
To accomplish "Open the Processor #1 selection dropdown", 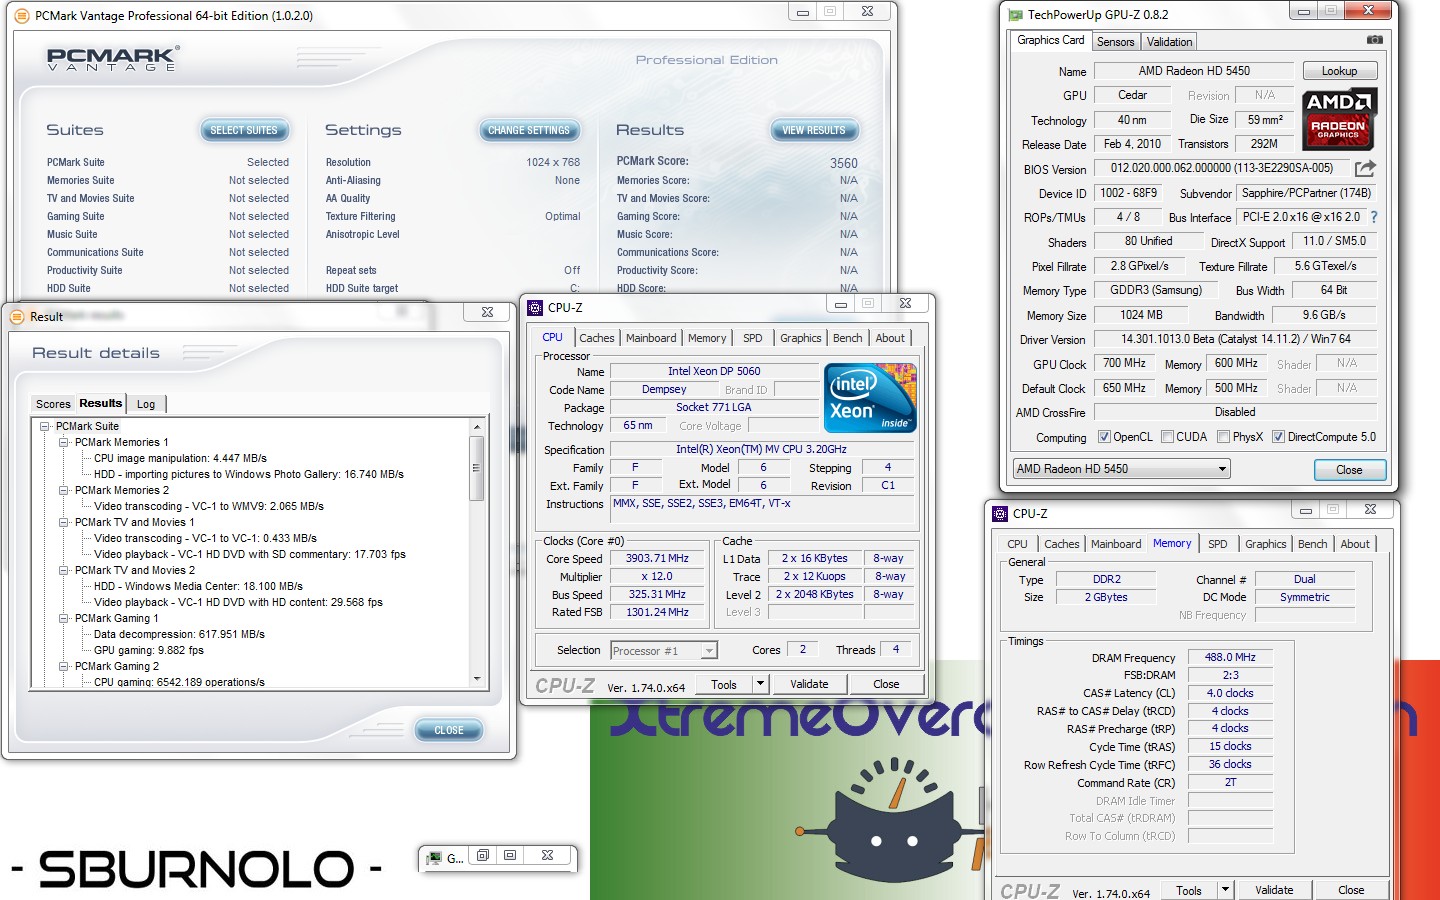I will (664, 651).
